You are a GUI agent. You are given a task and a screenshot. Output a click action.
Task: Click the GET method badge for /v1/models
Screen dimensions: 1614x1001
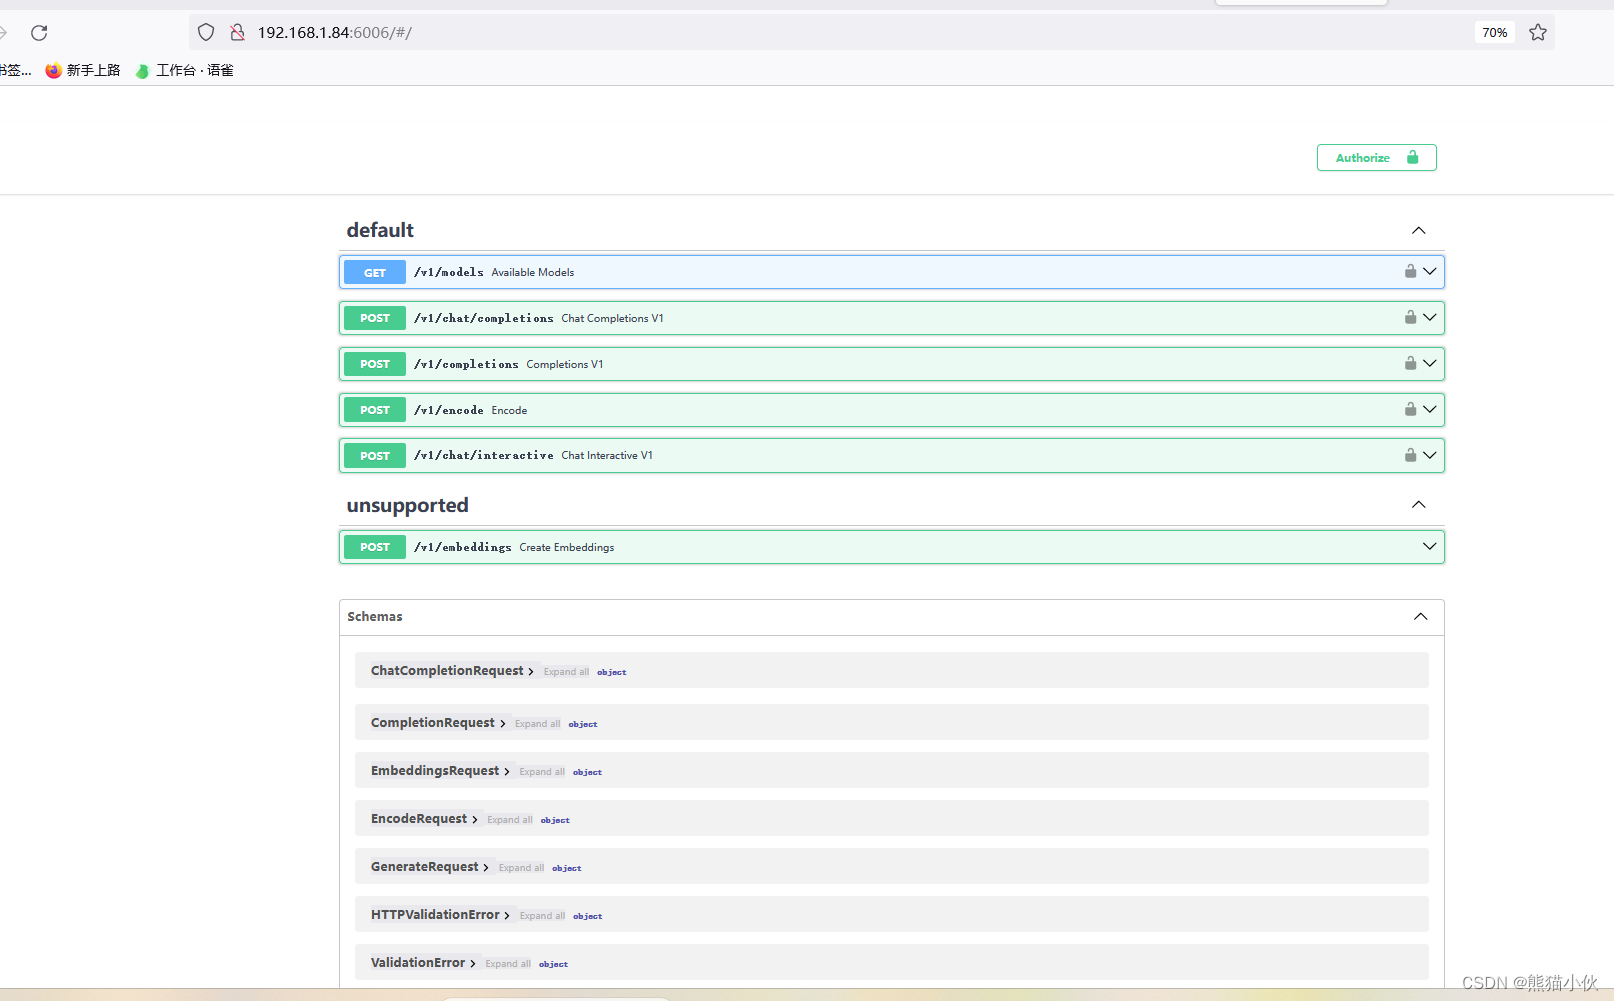(375, 272)
